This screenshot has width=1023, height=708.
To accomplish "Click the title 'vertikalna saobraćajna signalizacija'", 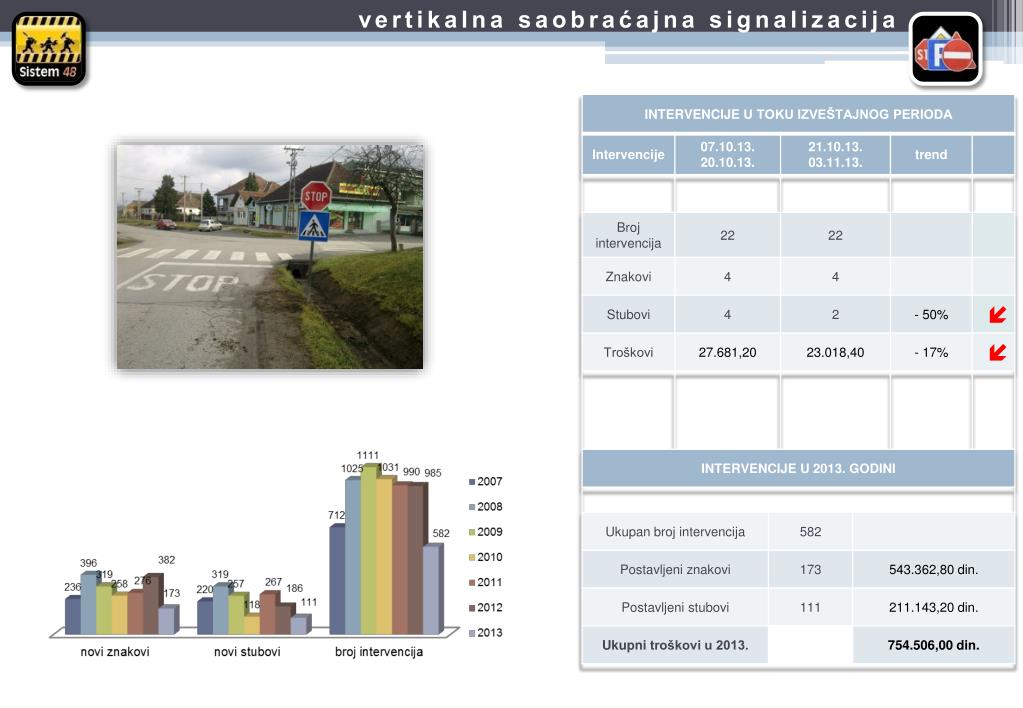I will click(x=628, y=20).
